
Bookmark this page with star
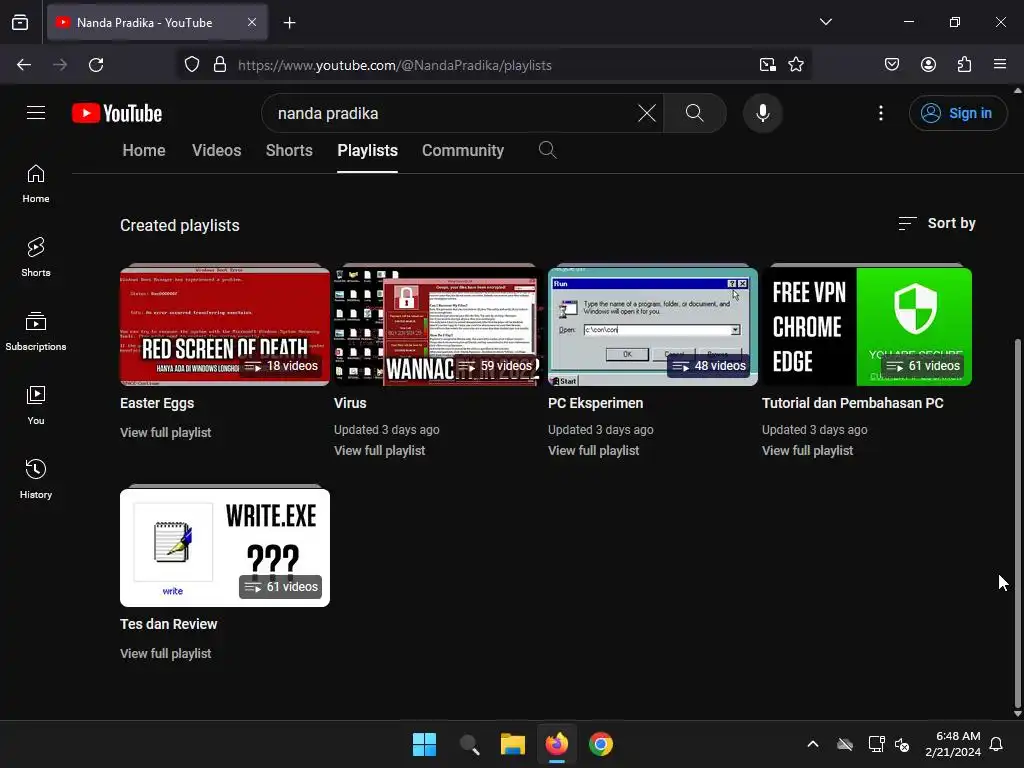click(x=795, y=65)
